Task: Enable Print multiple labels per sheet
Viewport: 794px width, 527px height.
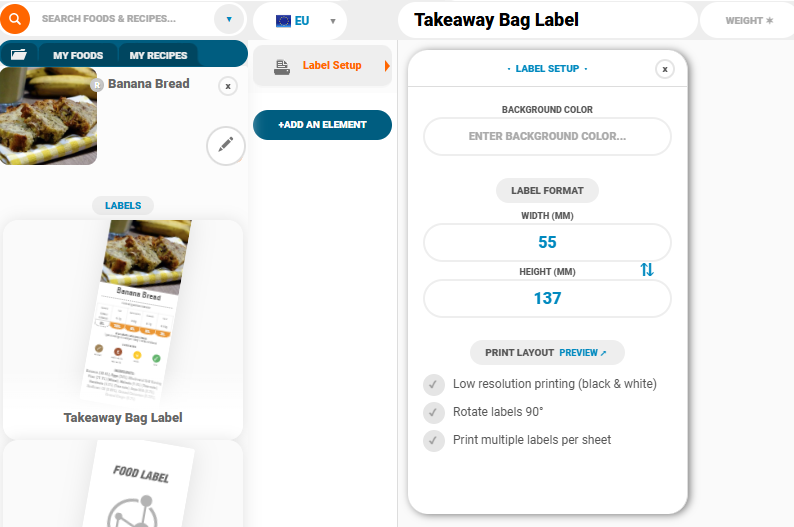Action: [434, 440]
